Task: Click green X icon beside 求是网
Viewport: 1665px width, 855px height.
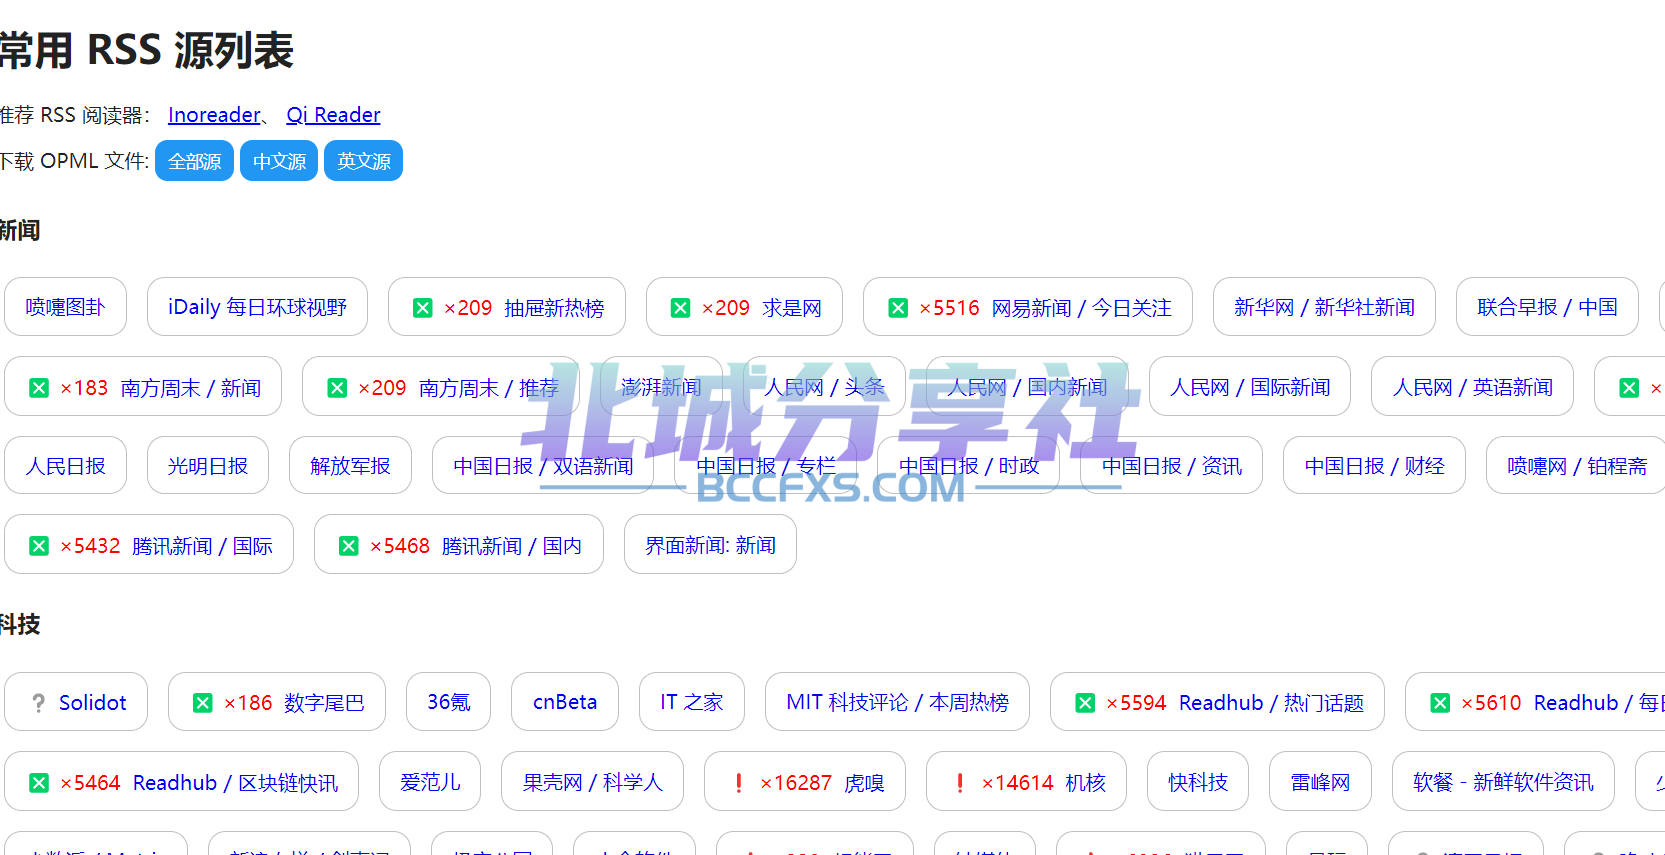Action: (x=681, y=308)
